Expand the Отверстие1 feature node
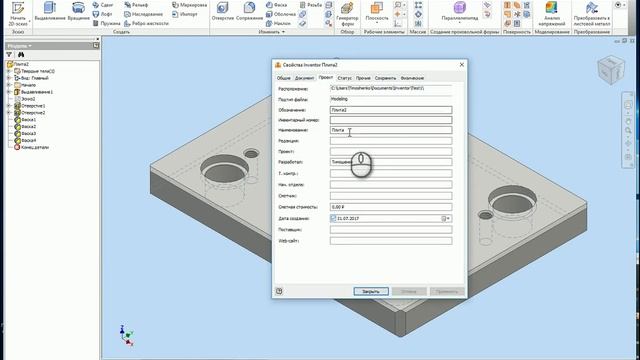Image resolution: width=640 pixels, height=360 pixels. [9, 106]
